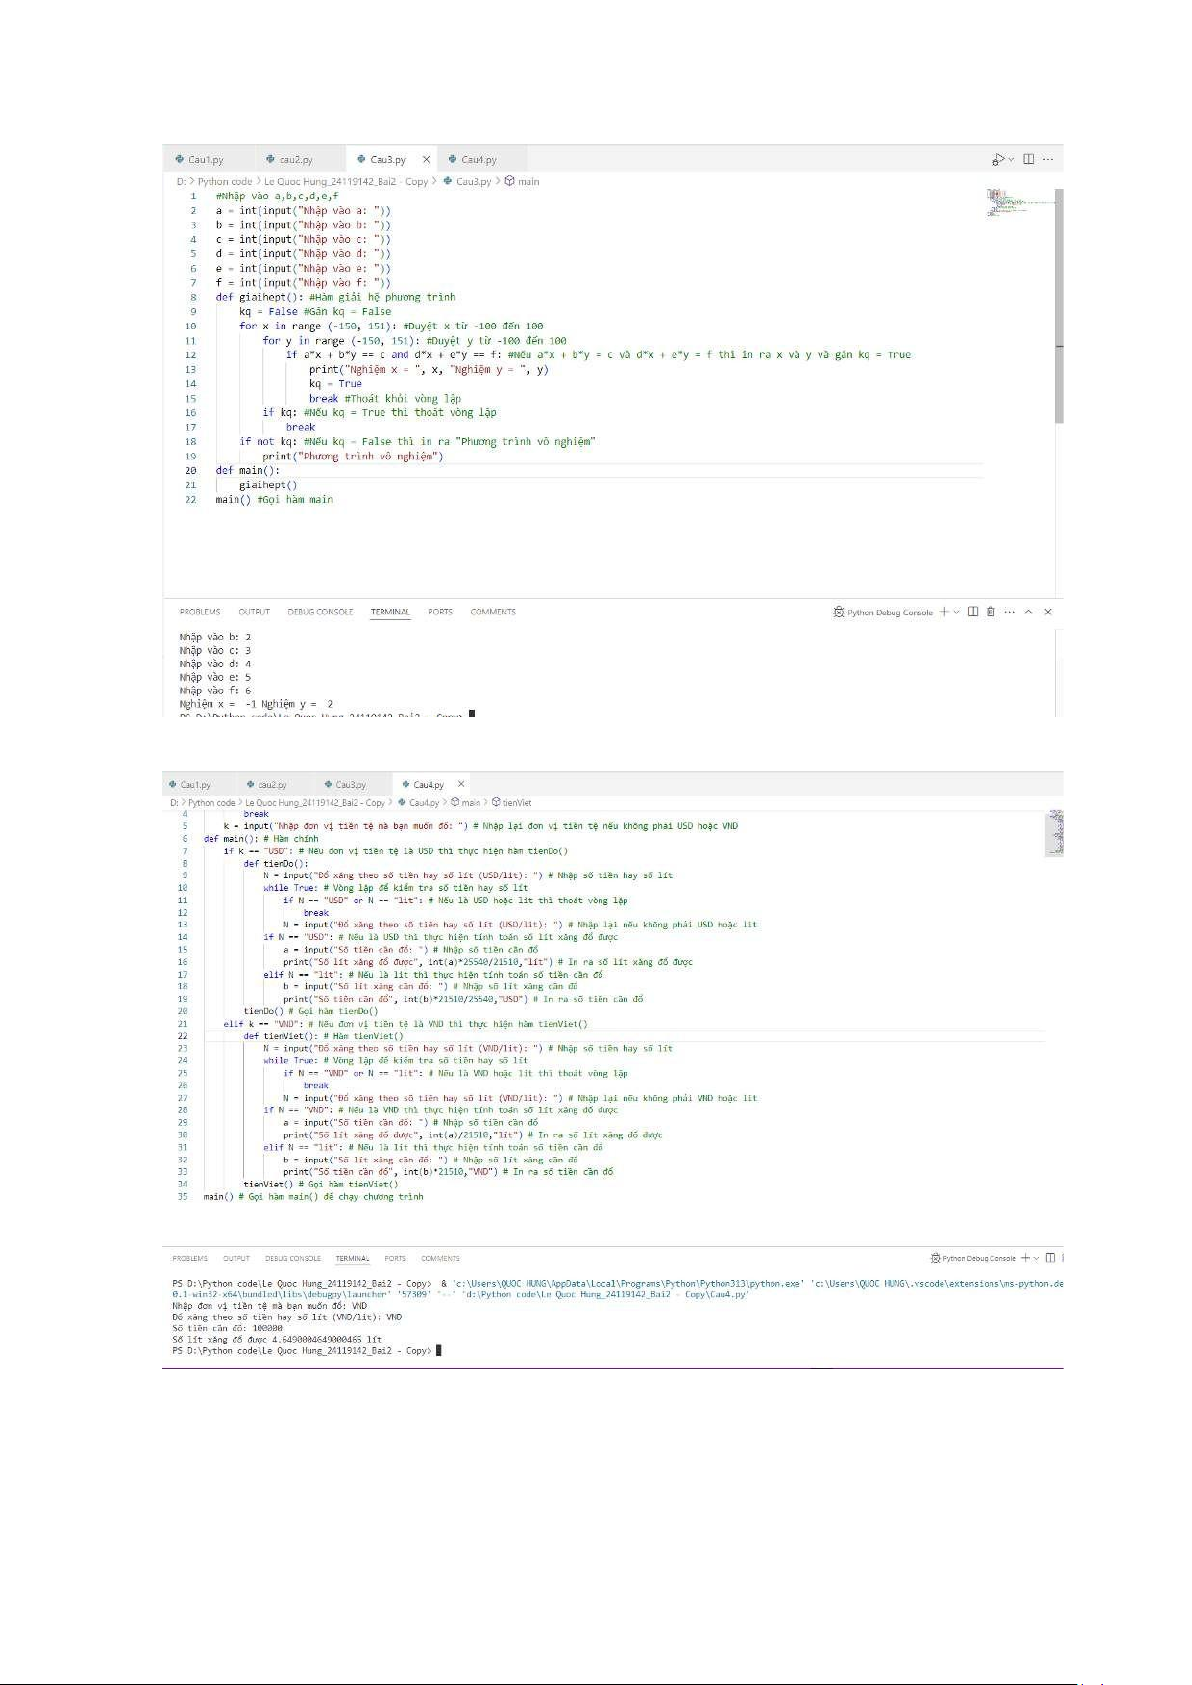Click the minimap of the Cau4.py editor
The image size is (1192, 1685).
pos(1055,834)
